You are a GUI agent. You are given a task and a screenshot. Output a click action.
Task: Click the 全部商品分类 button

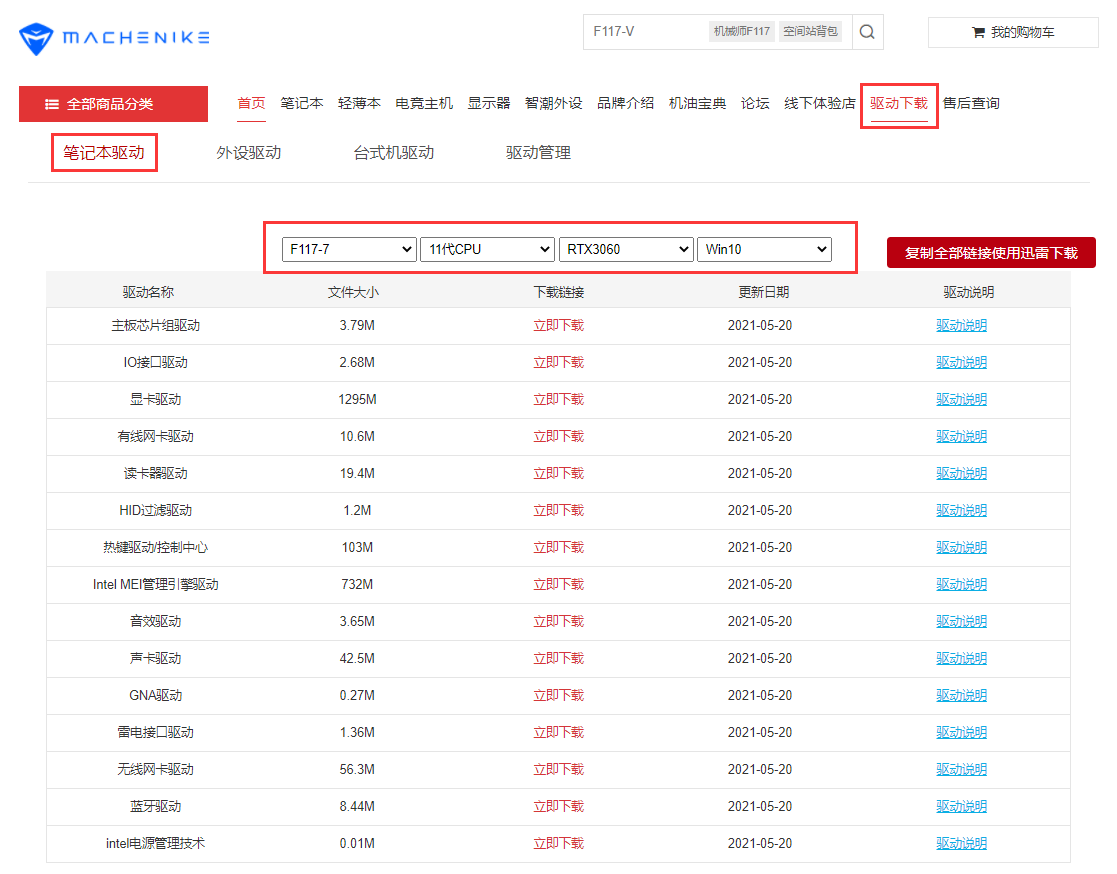pos(113,104)
